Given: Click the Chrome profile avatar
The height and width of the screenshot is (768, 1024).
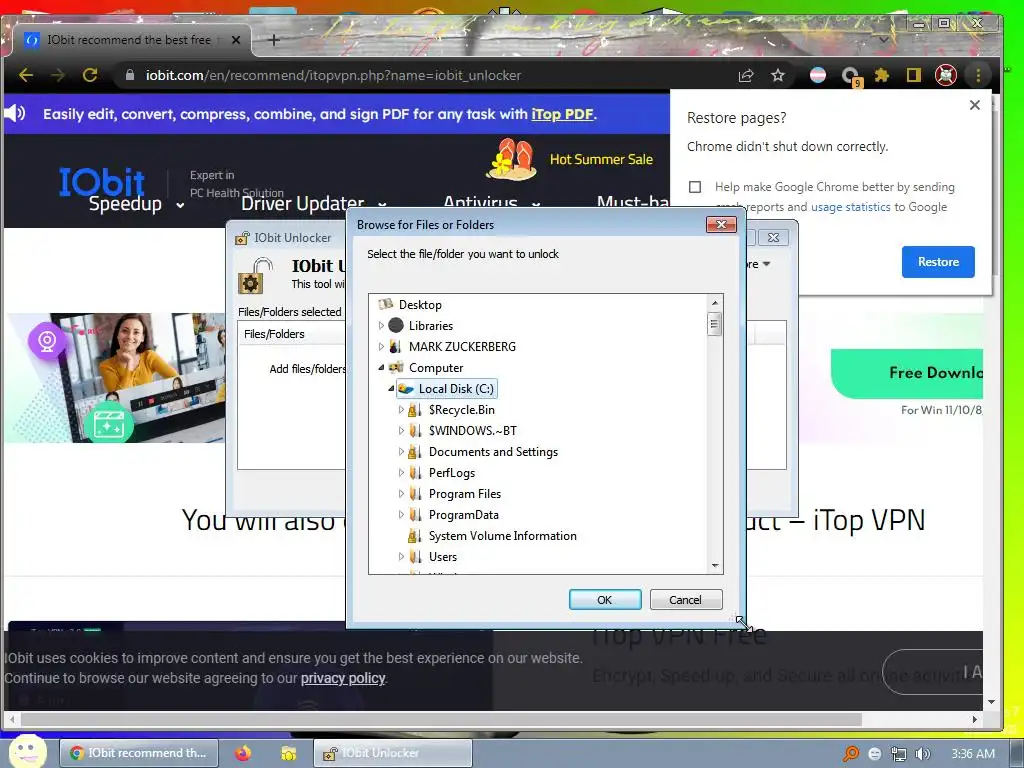Looking at the screenshot, I should pyautogui.click(x=946, y=76).
